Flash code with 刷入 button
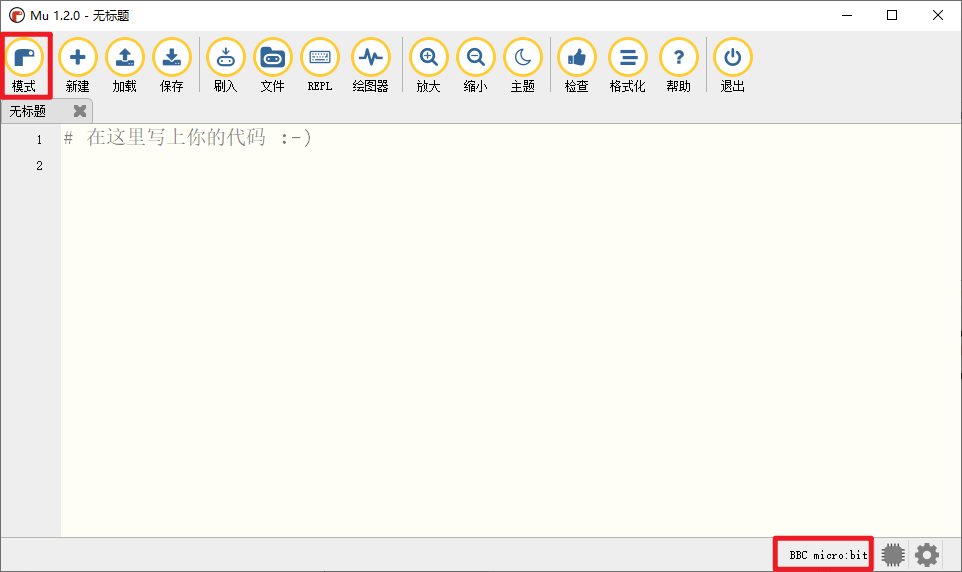This screenshot has height=572, width=962. tap(226, 58)
